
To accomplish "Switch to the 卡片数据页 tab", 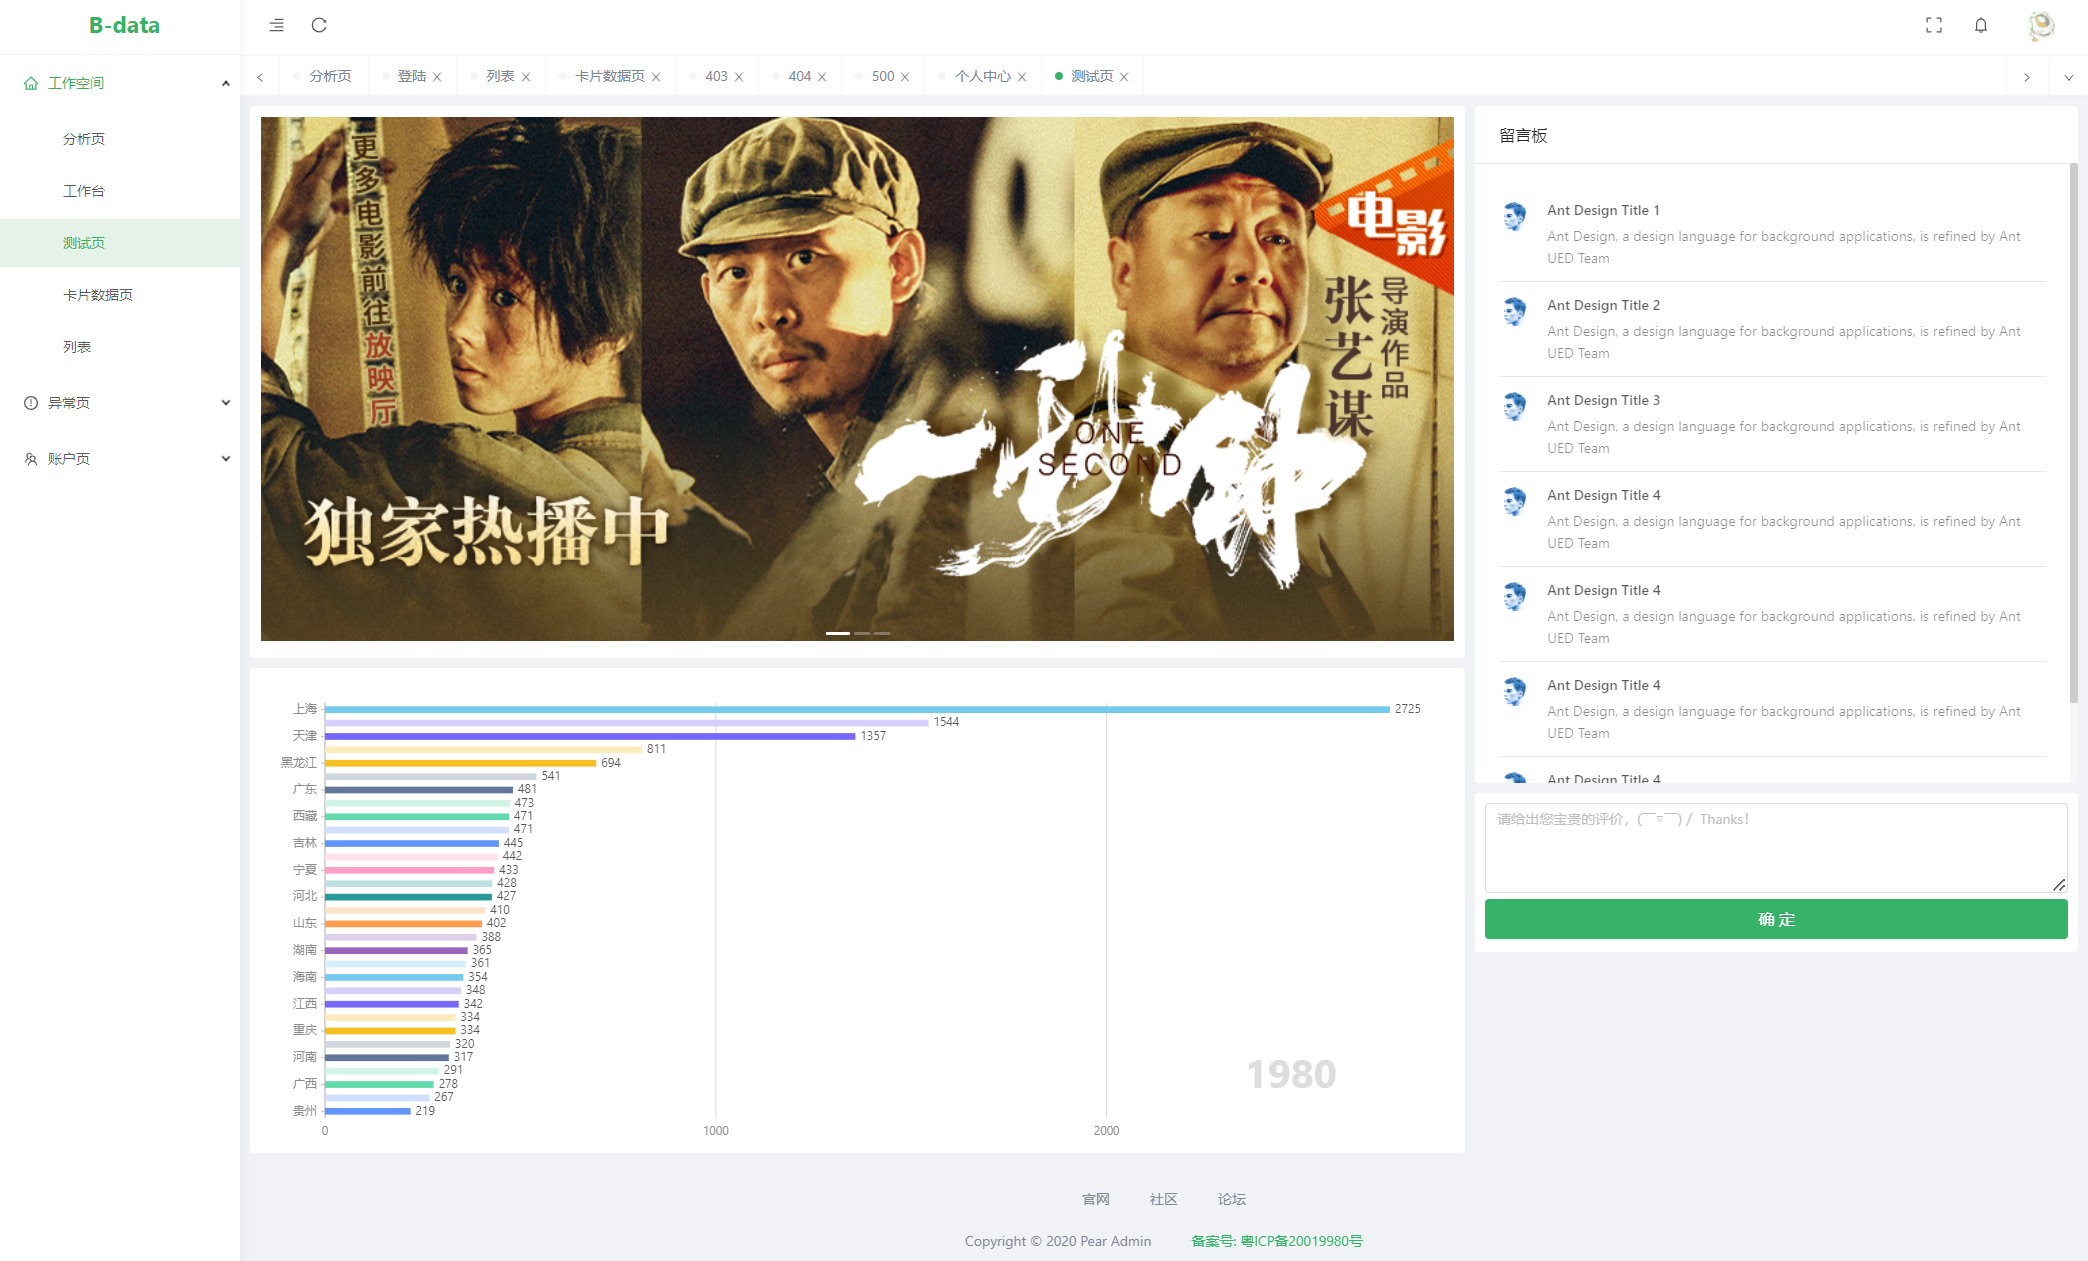I will tap(610, 76).
